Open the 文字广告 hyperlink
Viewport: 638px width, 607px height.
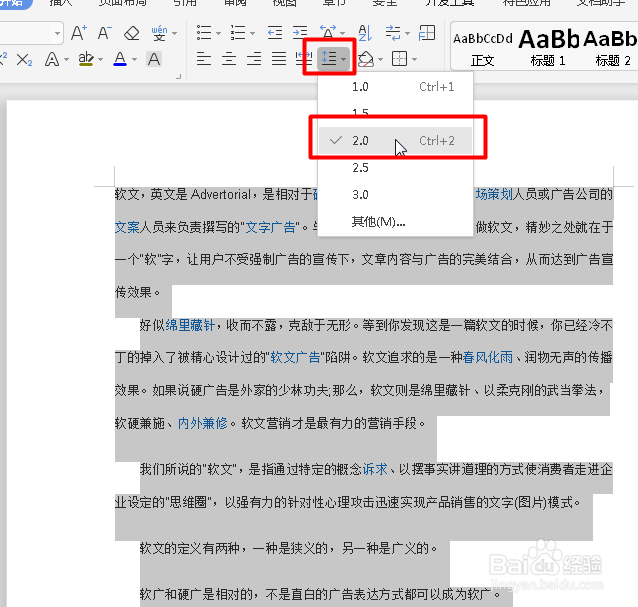(x=271, y=227)
